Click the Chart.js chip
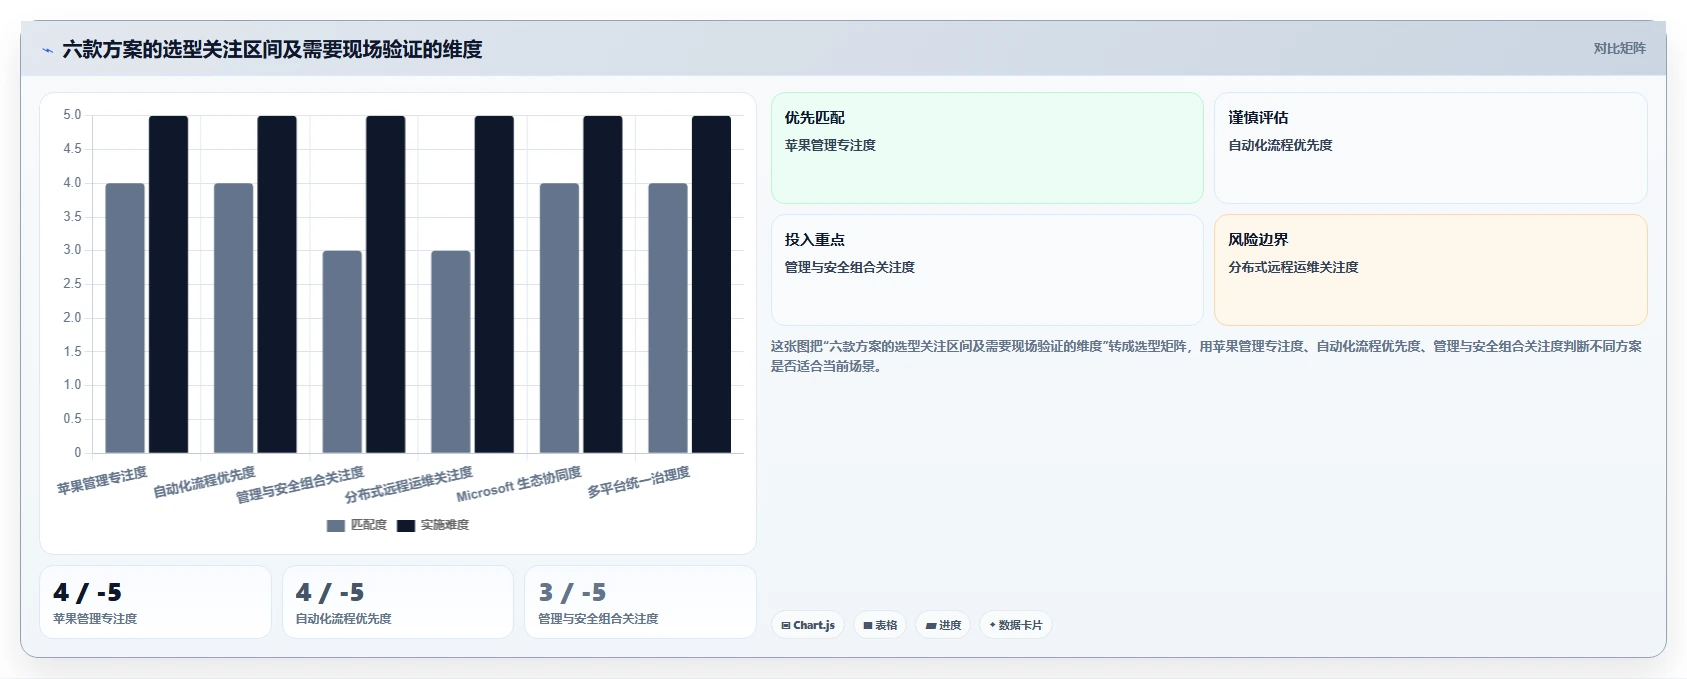 coord(808,625)
